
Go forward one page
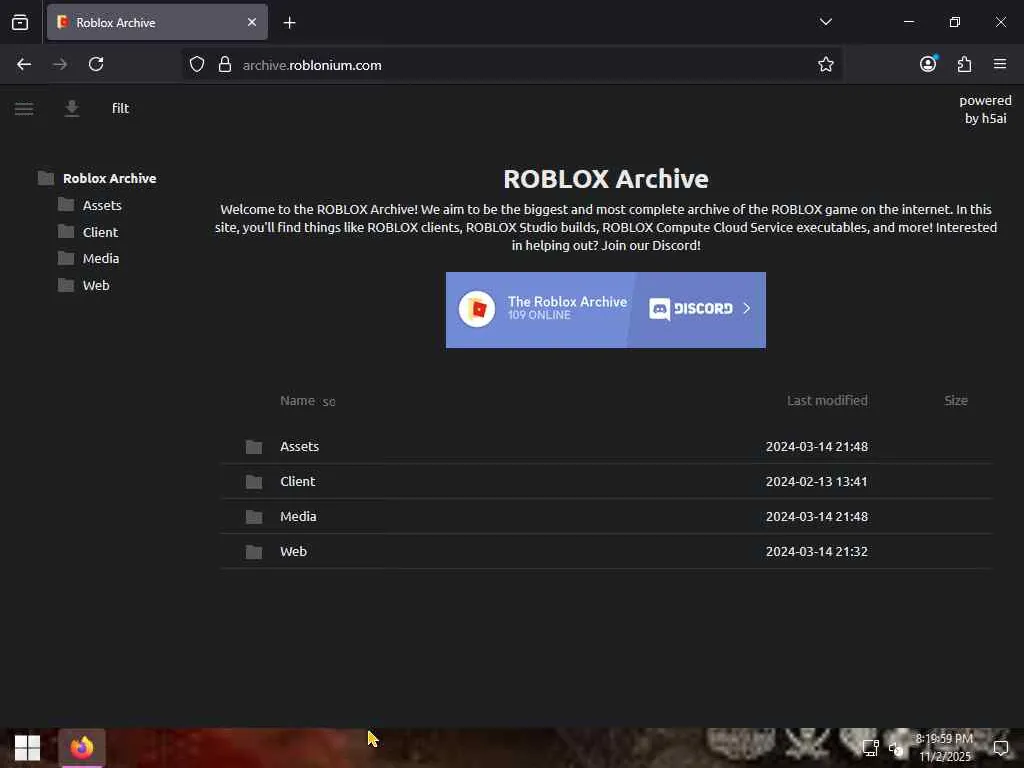coord(60,64)
